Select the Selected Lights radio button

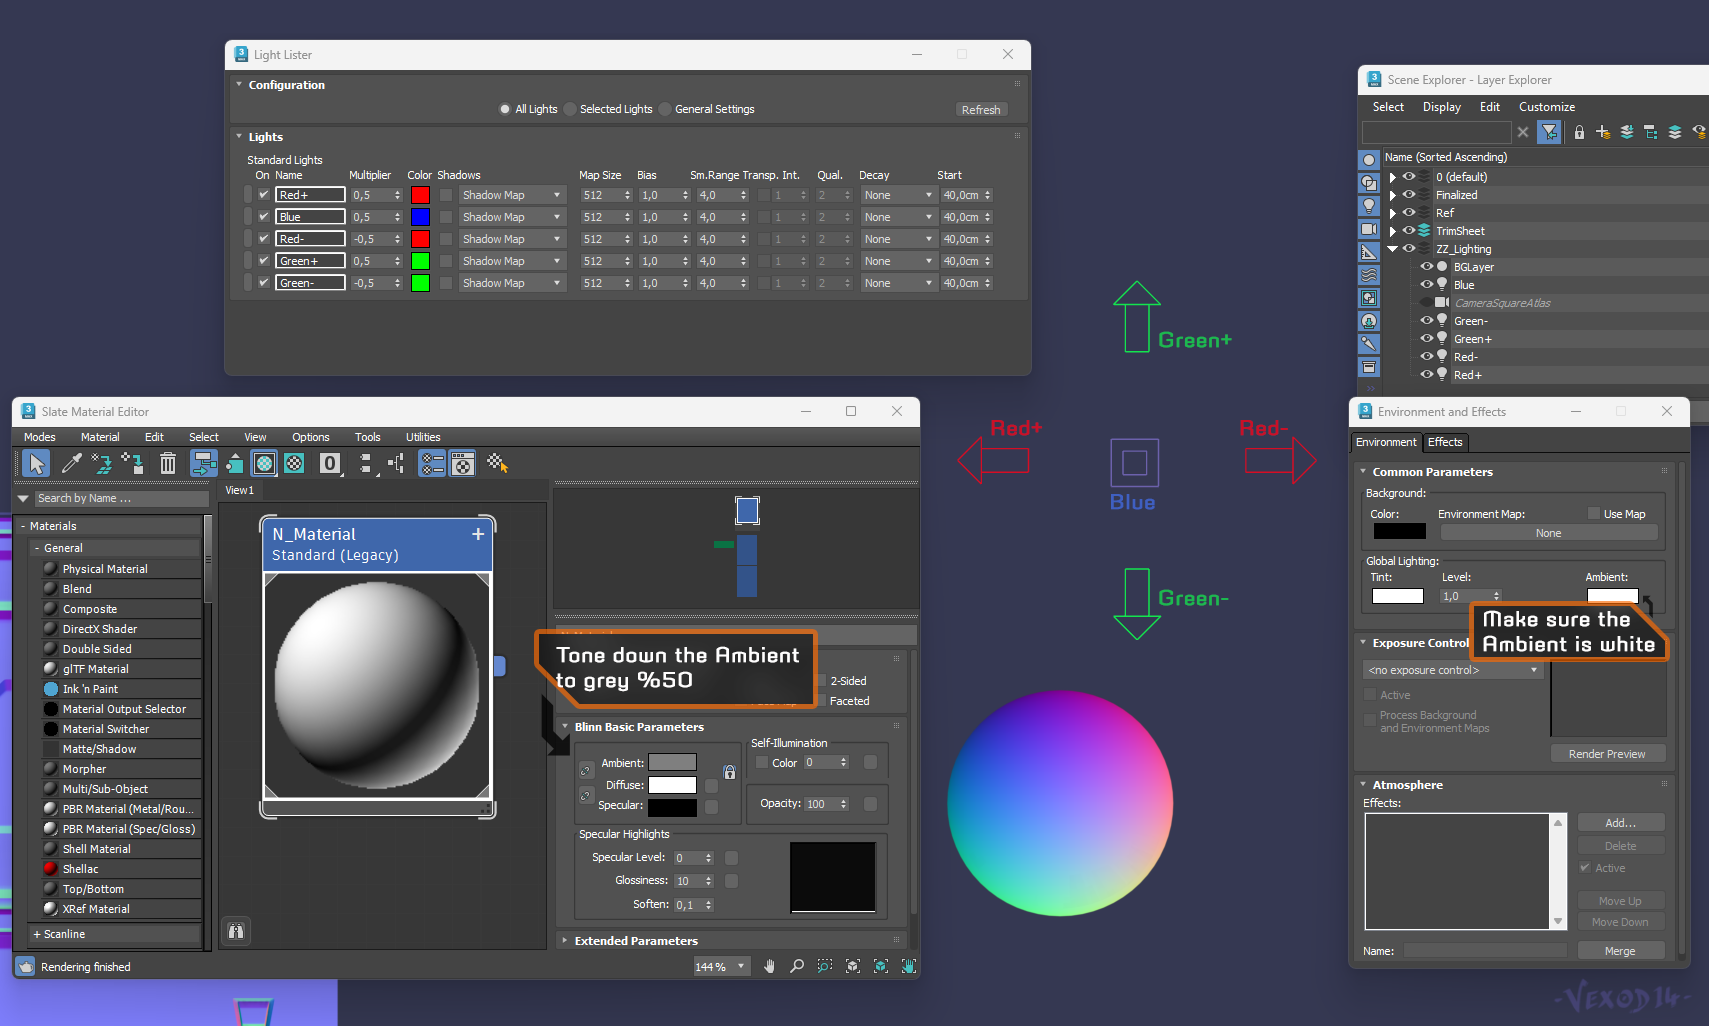point(570,109)
